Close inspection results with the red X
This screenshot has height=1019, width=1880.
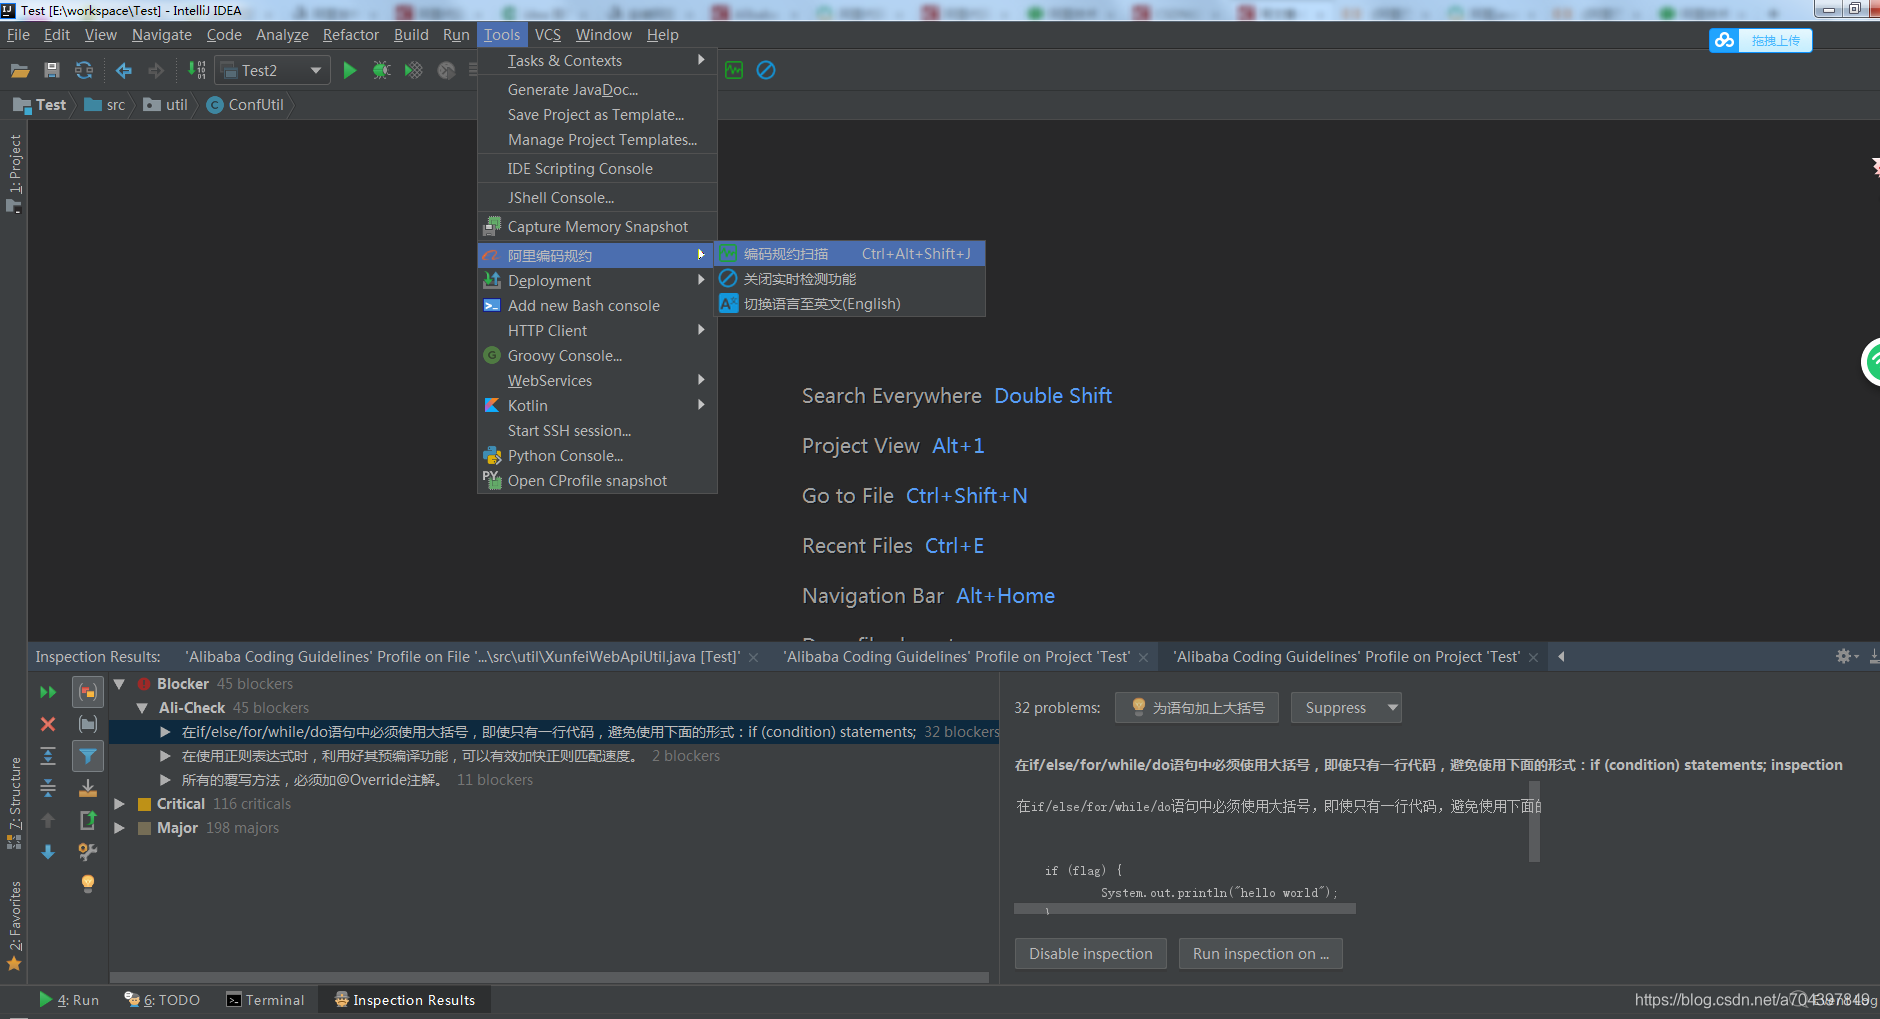coord(48,724)
